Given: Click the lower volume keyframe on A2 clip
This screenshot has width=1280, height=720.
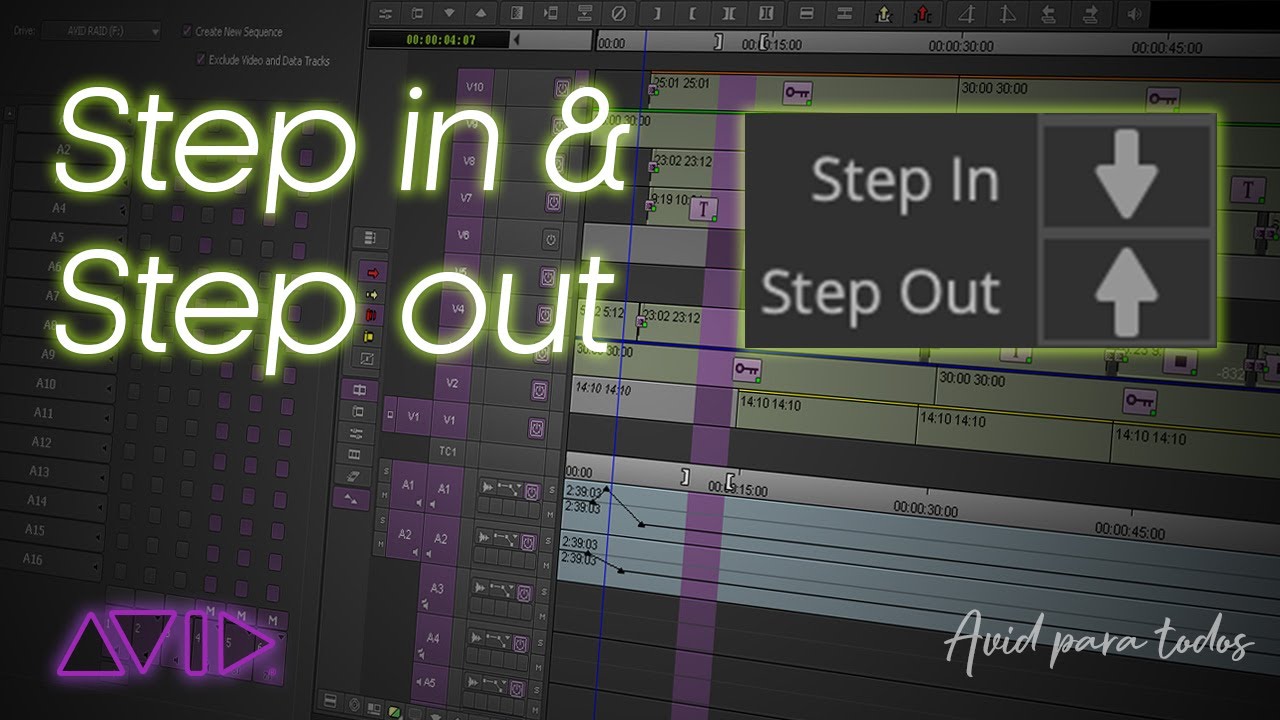Looking at the screenshot, I should (x=621, y=570).
